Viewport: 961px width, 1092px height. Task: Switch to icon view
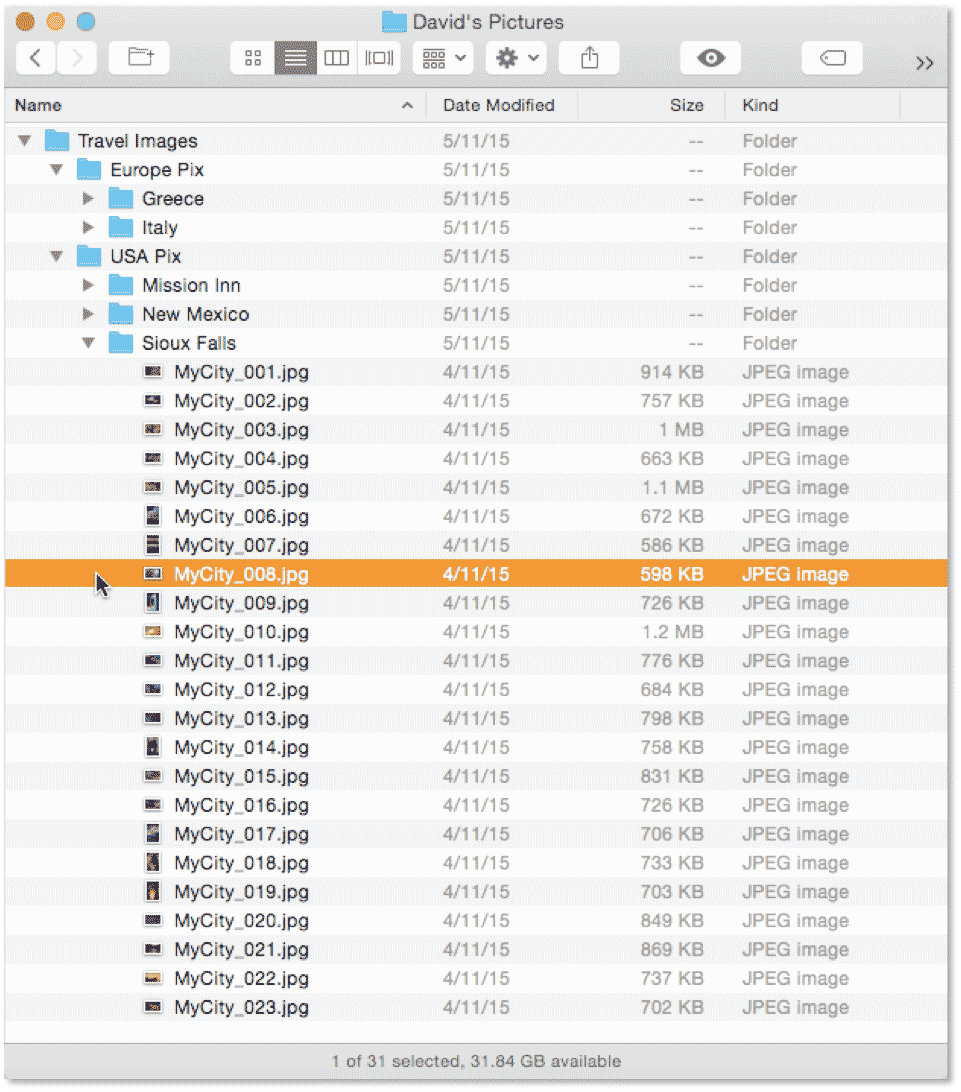point(253,58)
